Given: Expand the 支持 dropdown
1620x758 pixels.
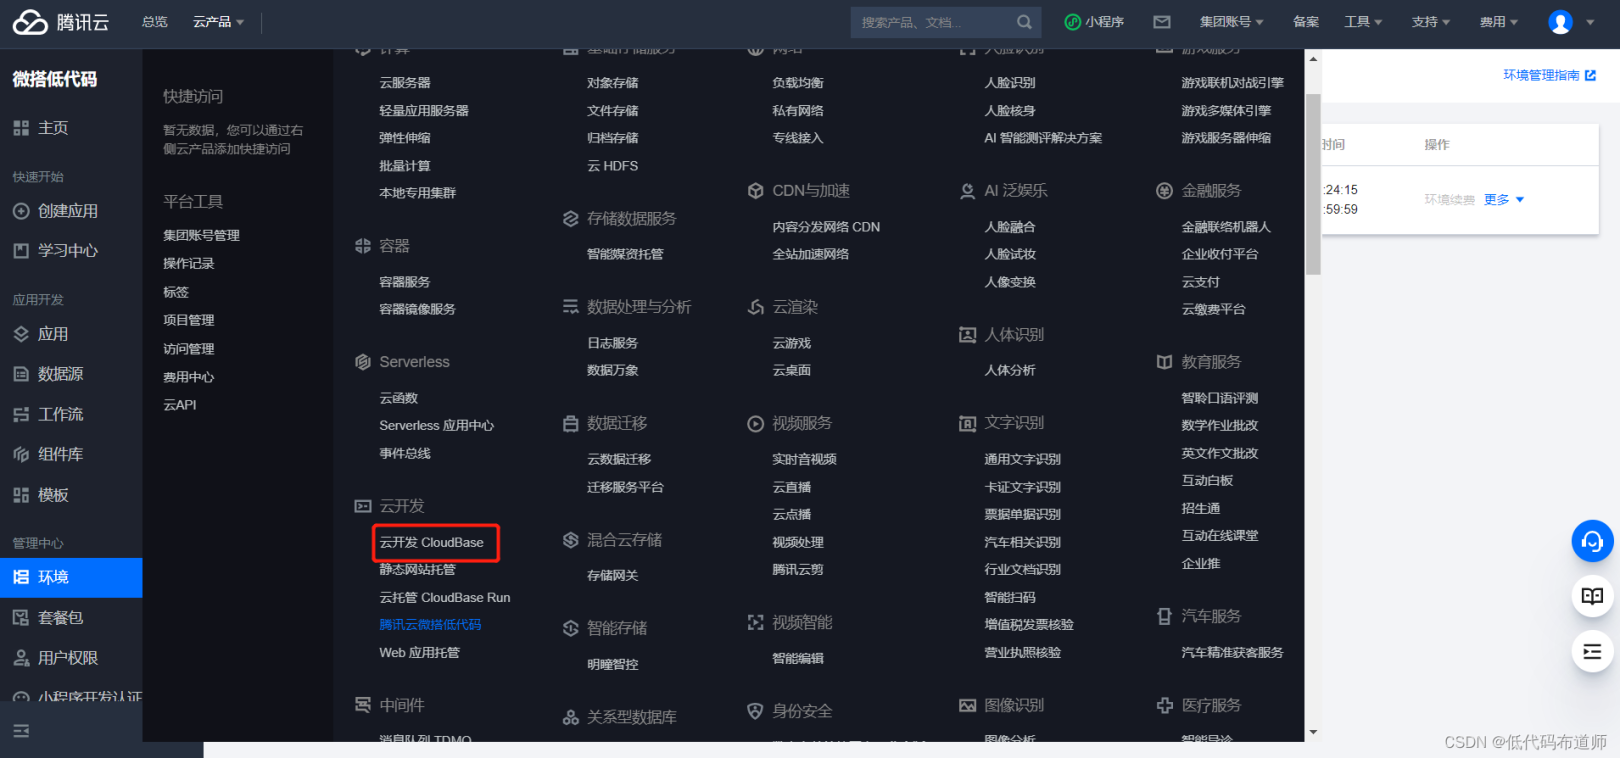Looking at the screenshot, I should [x=1430, y=22].
